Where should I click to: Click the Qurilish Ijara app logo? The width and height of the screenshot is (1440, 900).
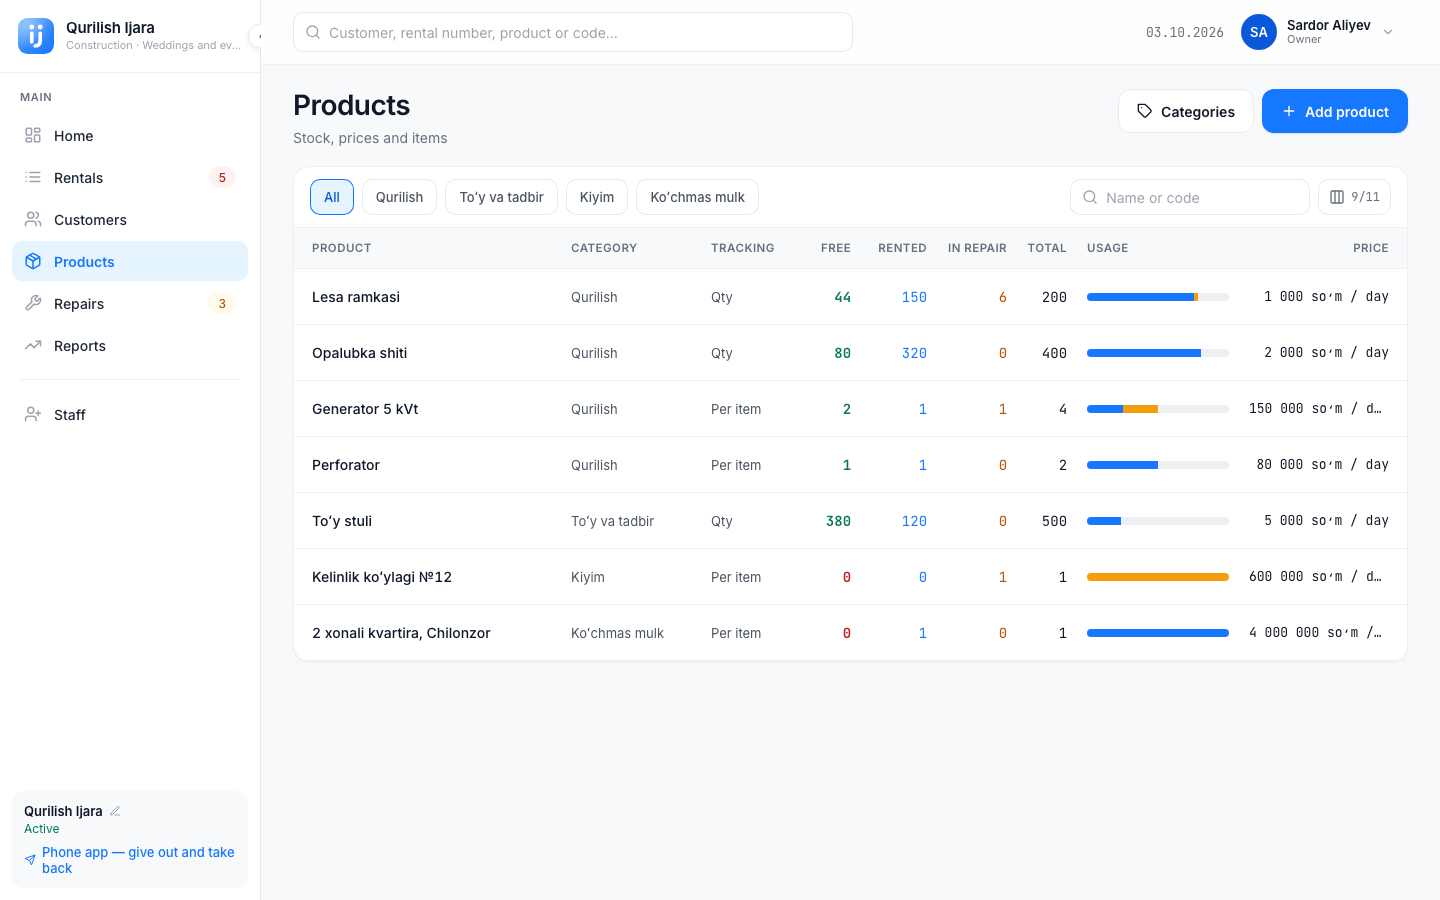click(36, 36)
